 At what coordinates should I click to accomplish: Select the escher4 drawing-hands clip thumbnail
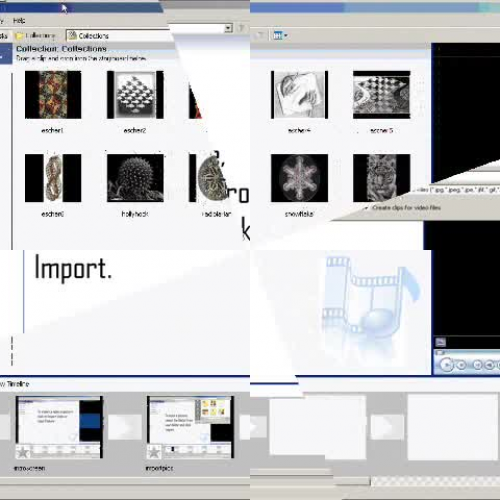point(299,95)
